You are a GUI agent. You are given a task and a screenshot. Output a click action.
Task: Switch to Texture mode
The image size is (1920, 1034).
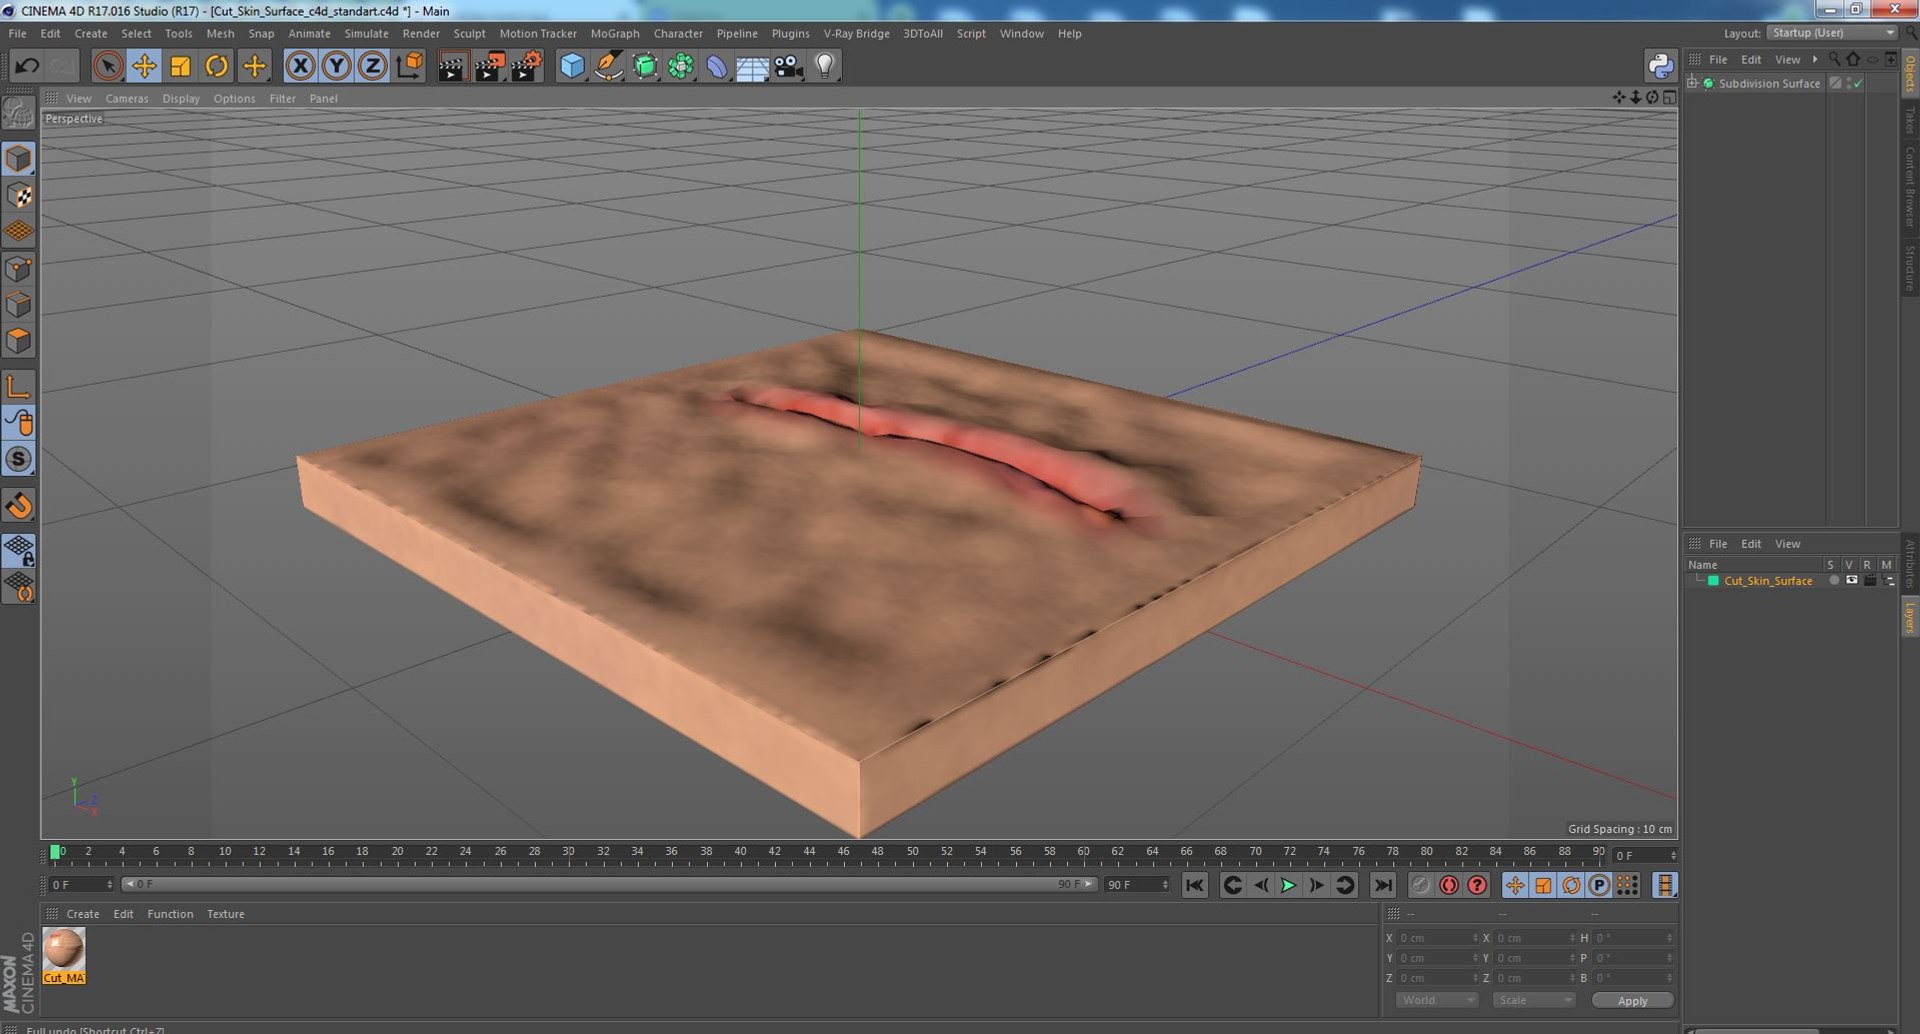[19, 195]
